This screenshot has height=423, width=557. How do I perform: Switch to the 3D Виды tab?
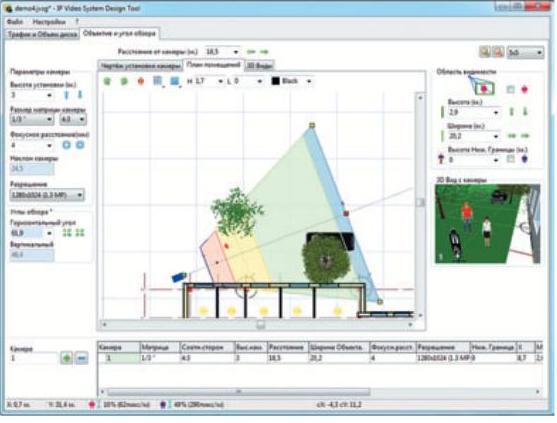coord(260,66)
